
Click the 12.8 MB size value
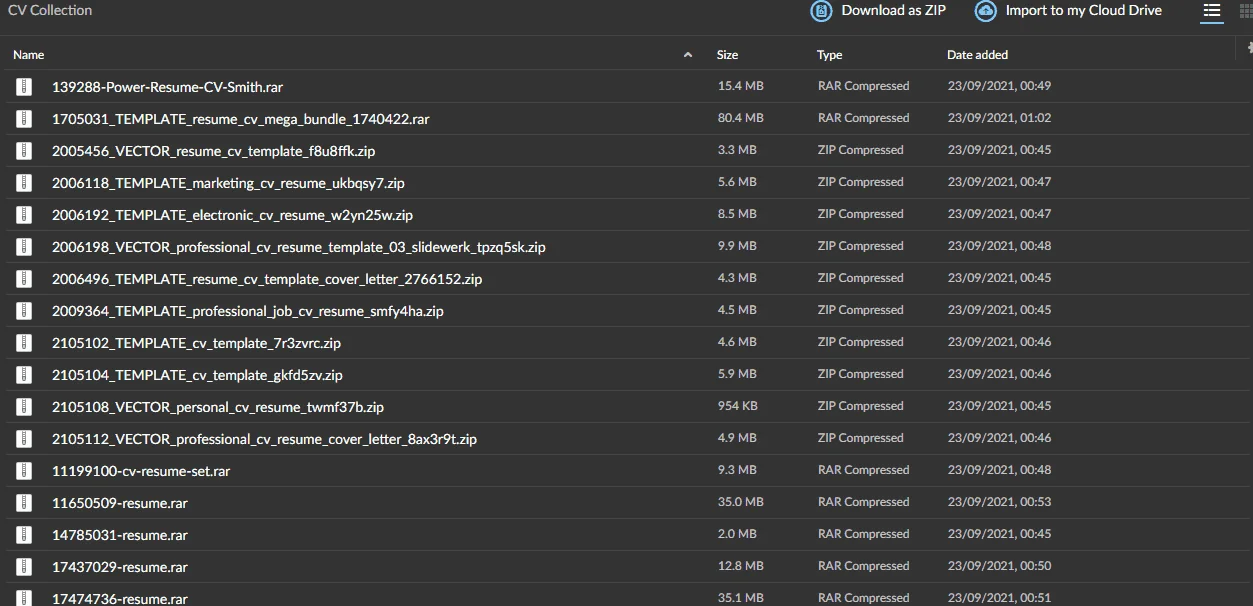[x=740, y=566]
